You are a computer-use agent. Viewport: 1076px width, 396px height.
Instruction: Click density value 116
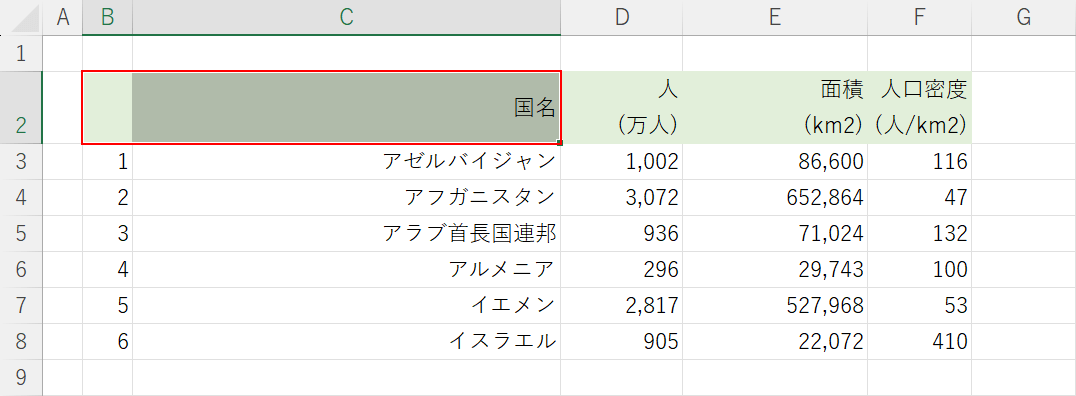click(920, 162)
